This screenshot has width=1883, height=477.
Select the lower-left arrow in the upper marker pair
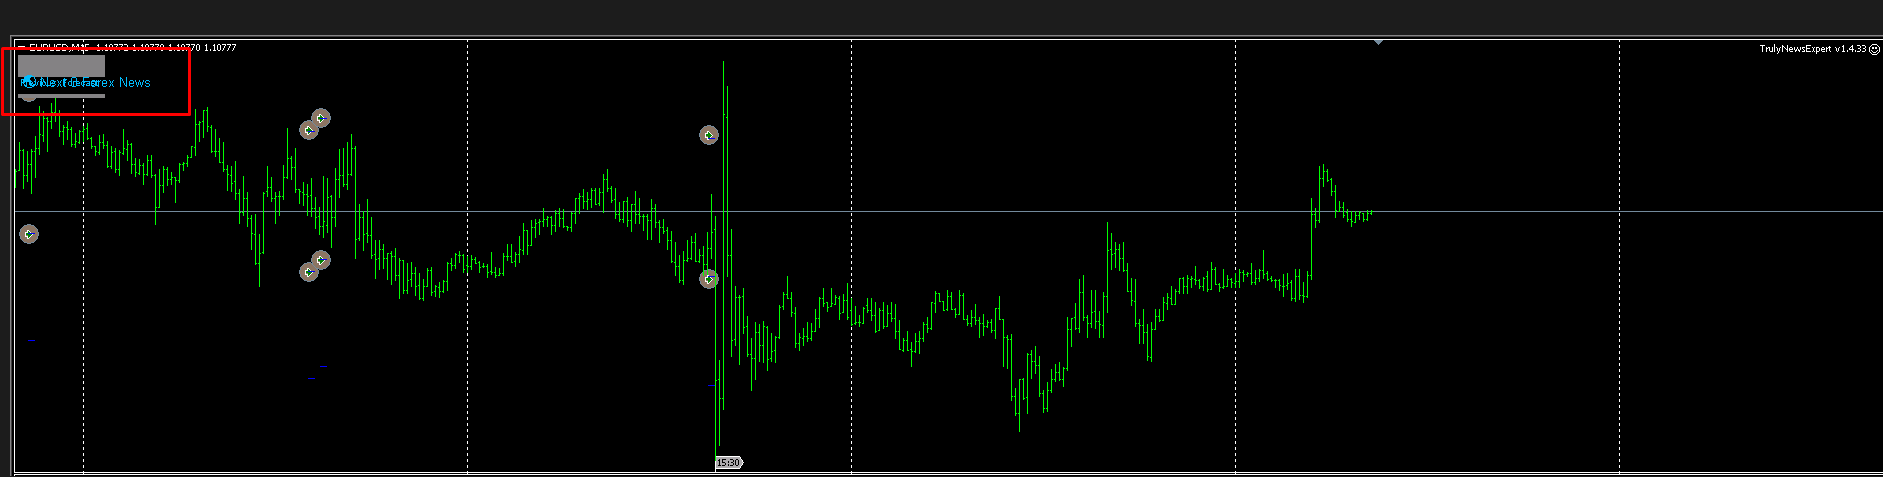309,130
